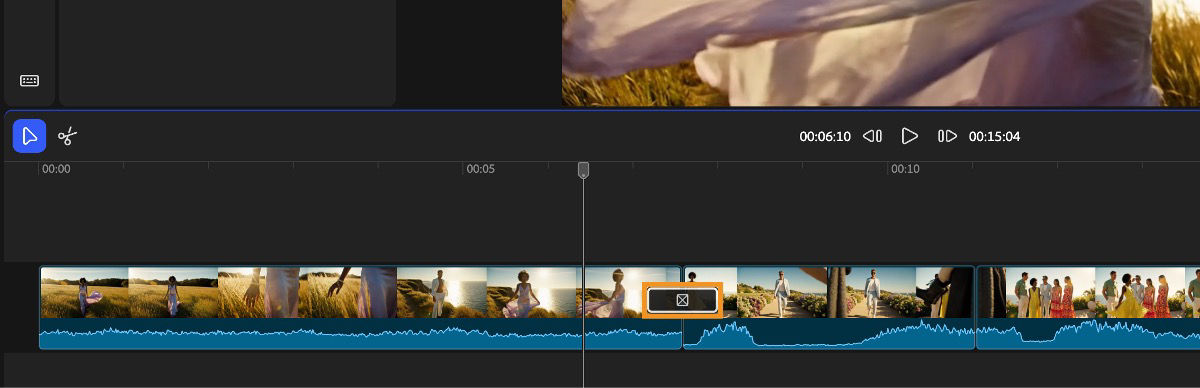Select the arrow selection tool

[x=29, y=136]
